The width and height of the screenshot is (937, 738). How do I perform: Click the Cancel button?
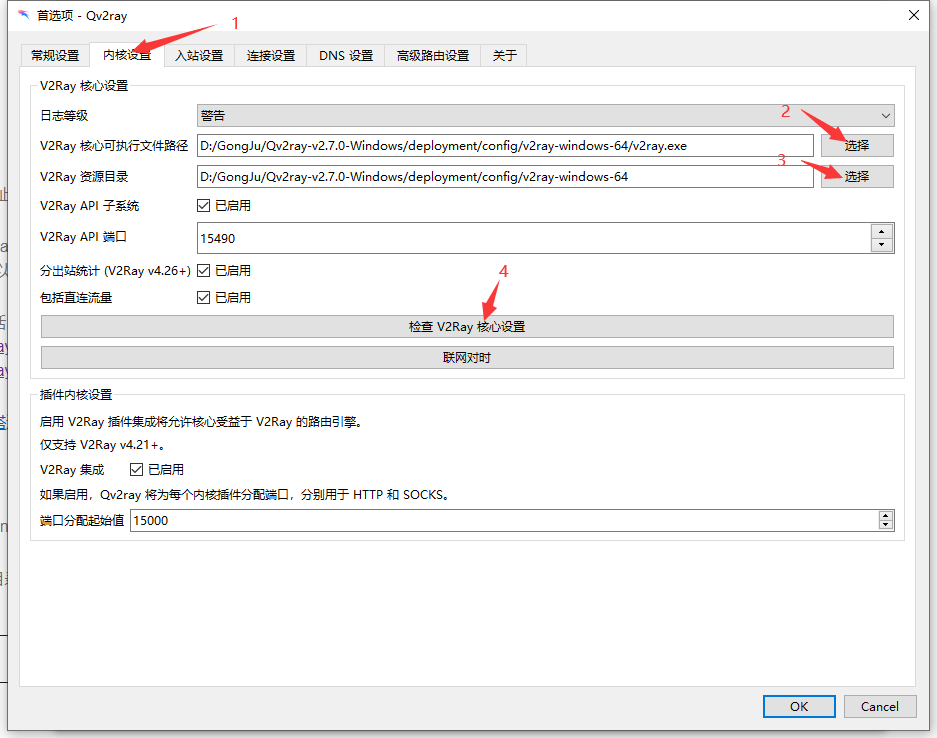coord(880,706)
